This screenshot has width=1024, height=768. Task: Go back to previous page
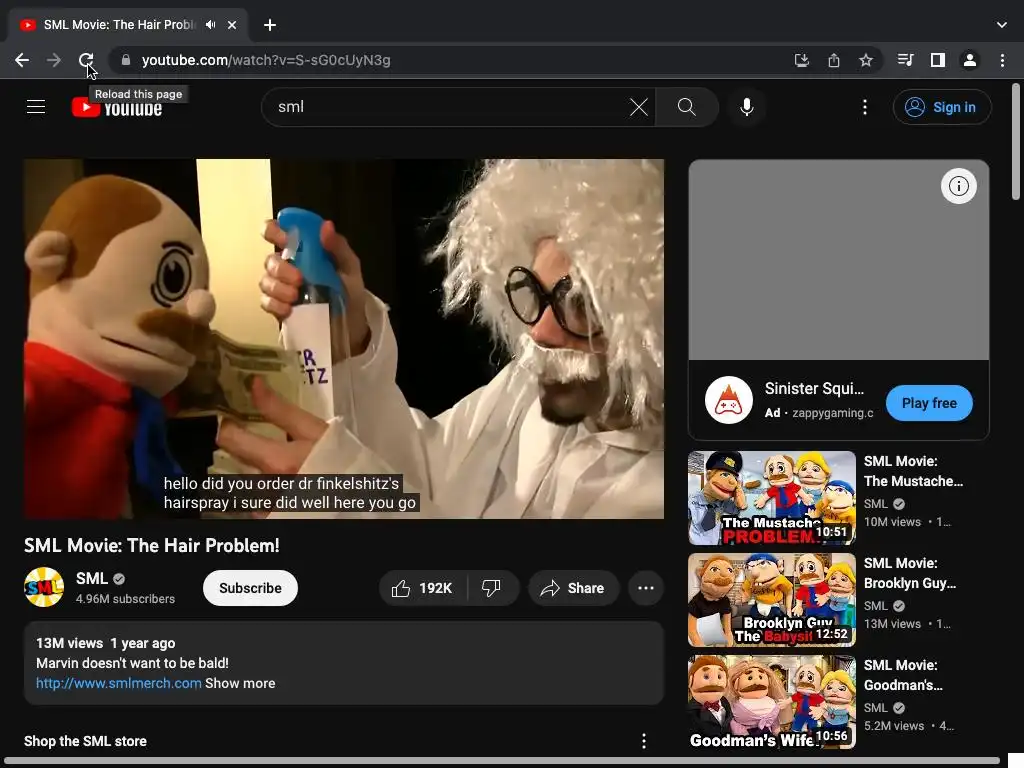tap(22, 60)
